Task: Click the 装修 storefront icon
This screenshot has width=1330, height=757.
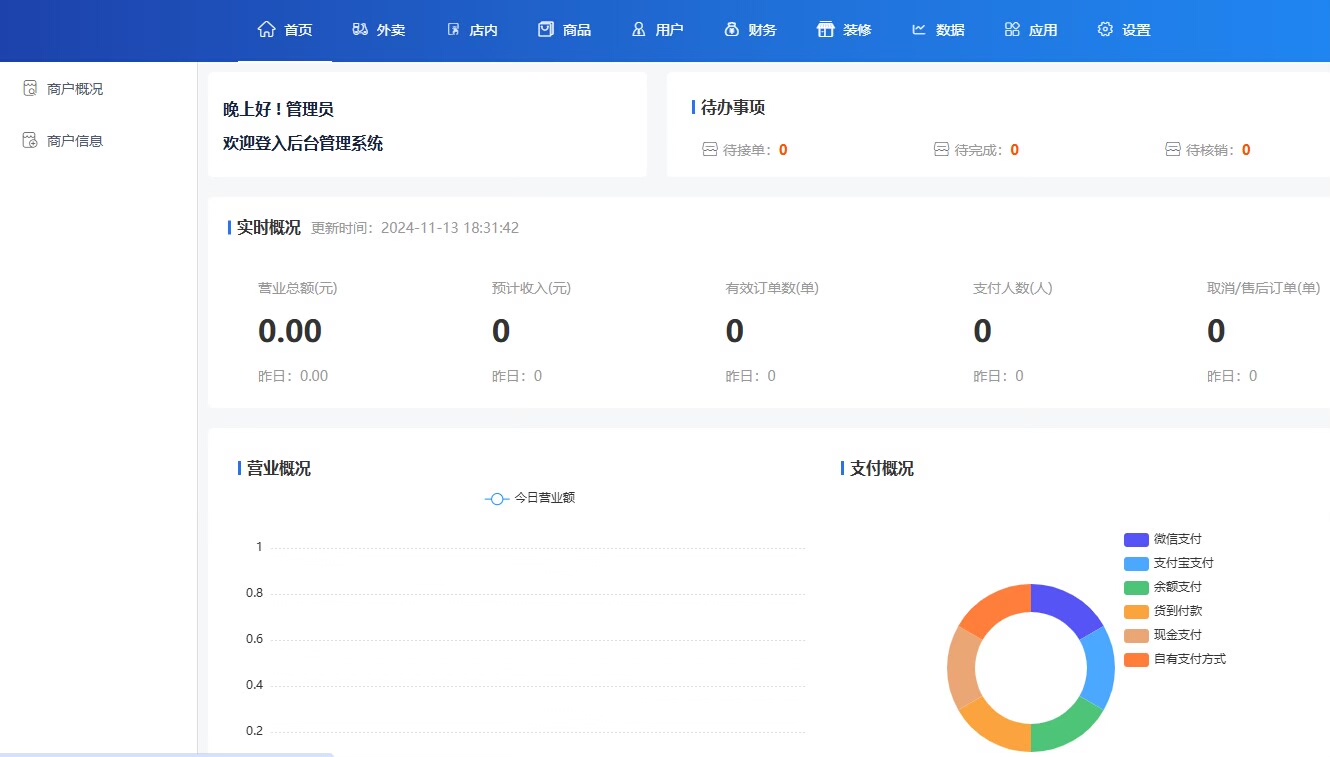Action: coord(825,30)
